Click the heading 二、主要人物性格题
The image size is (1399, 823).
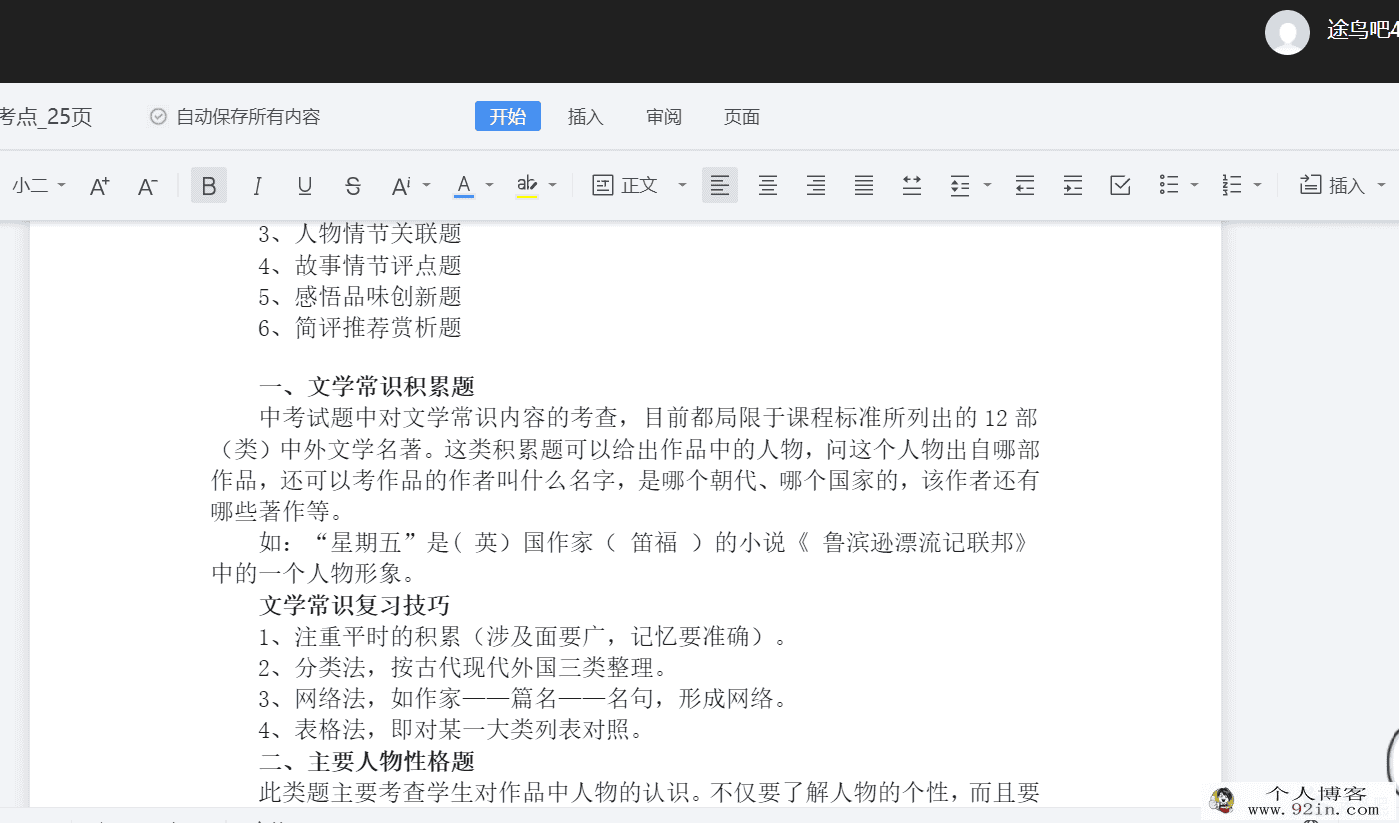(367, 761)
